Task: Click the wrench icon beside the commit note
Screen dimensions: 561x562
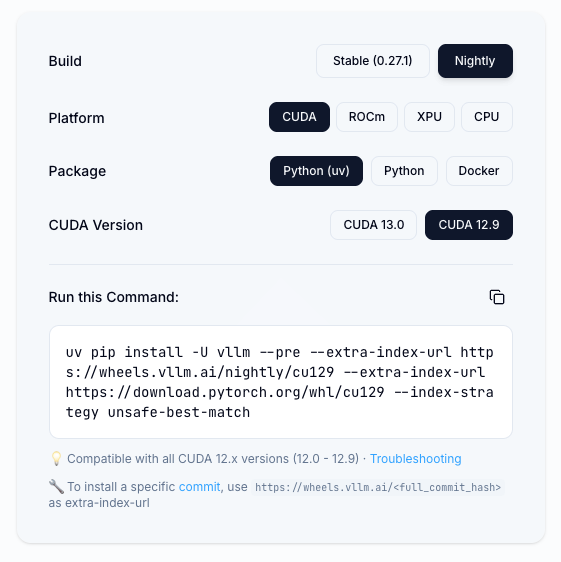Action: click(x=56, y=487)
